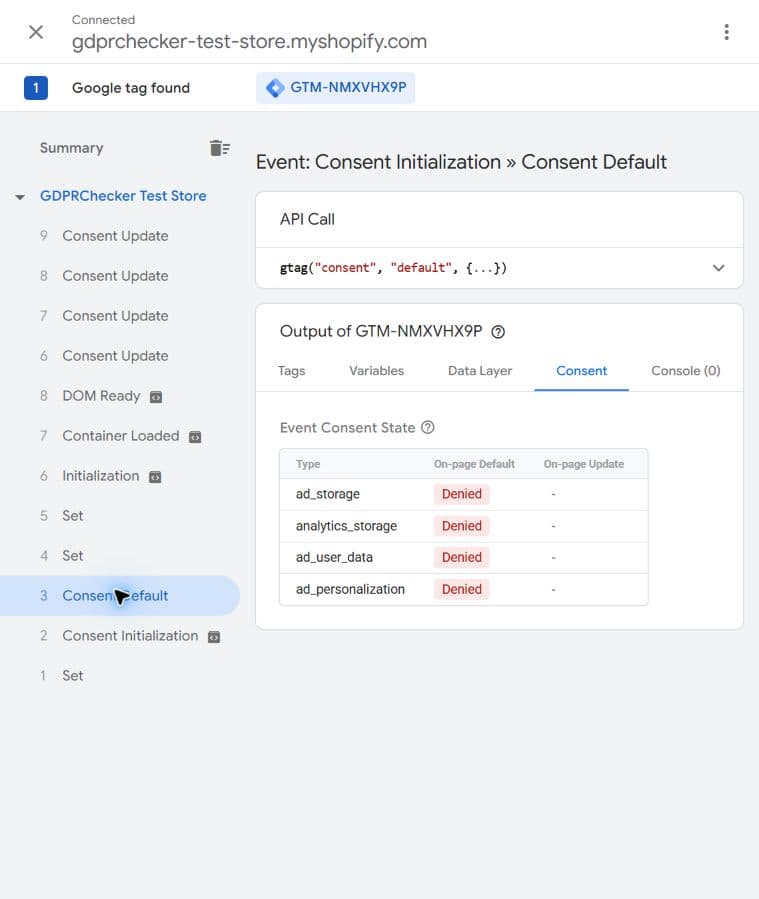Click the Denied badge for analytics_storage

pos(461,526)
